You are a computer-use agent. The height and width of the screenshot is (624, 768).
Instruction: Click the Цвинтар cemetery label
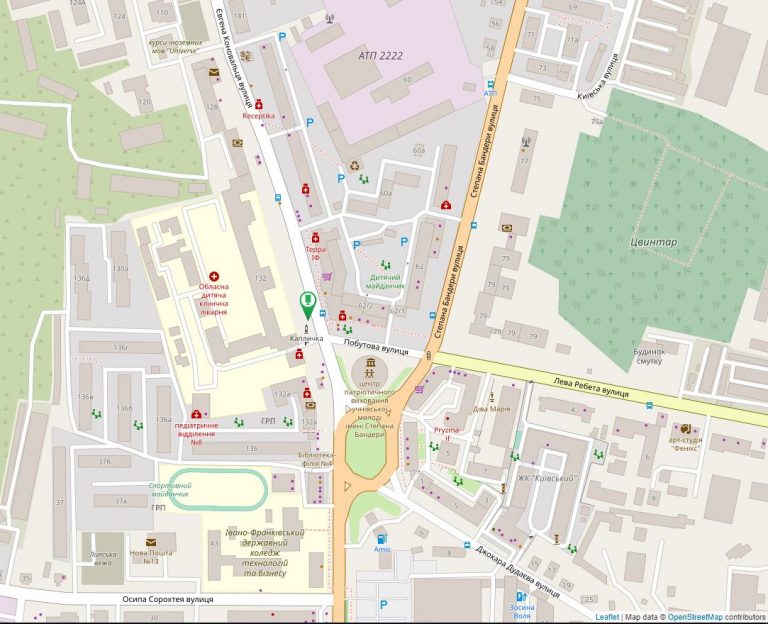(652, 242)
